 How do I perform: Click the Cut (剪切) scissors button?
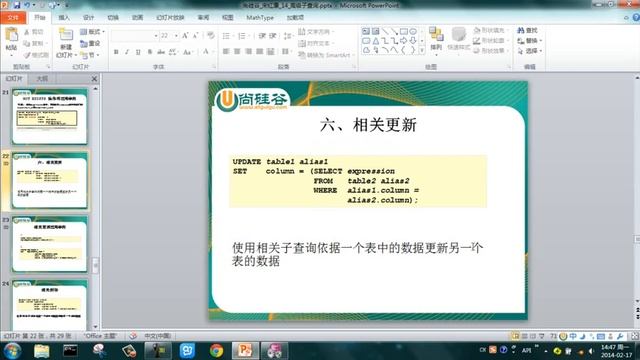[34, 32]
